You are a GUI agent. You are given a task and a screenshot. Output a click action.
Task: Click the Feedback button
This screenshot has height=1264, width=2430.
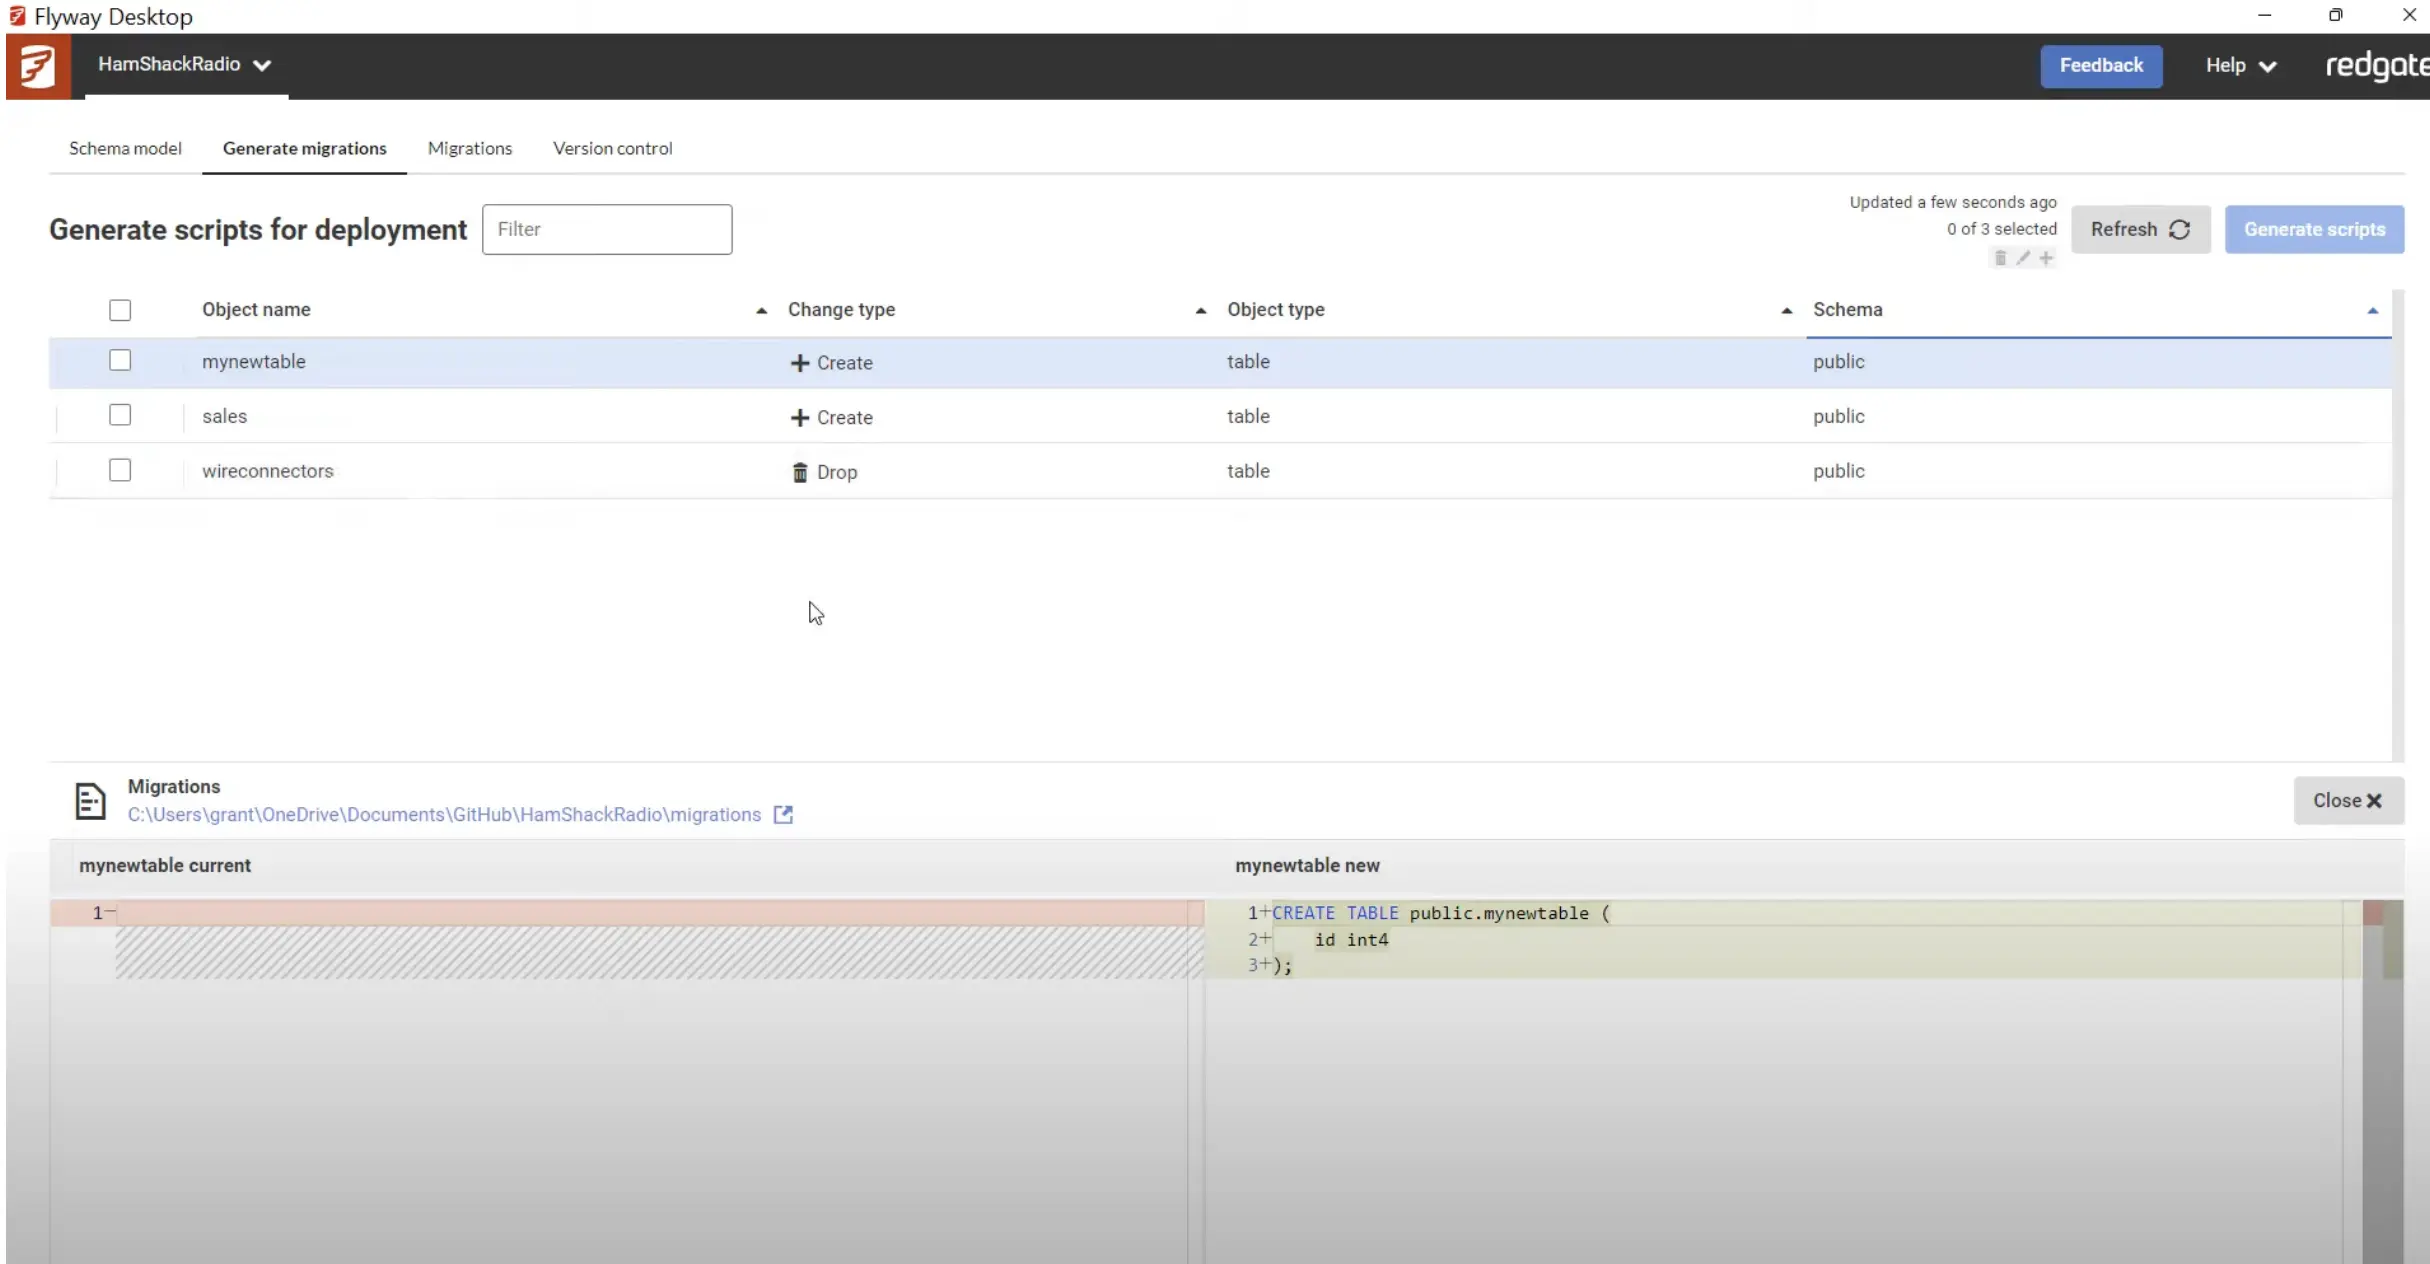coord(2102,64)
